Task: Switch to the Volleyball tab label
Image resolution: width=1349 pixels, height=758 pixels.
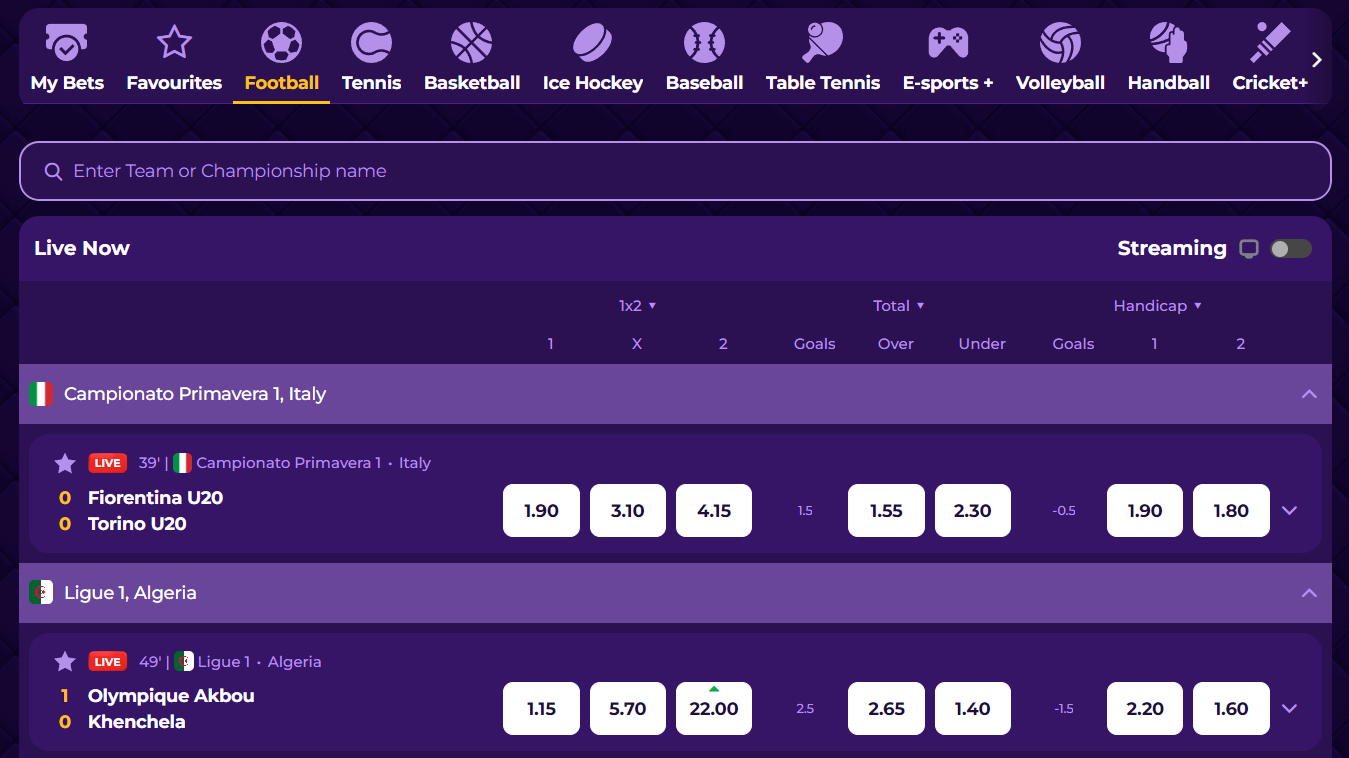Action: pyautogui.click(x=1060, y=83)
